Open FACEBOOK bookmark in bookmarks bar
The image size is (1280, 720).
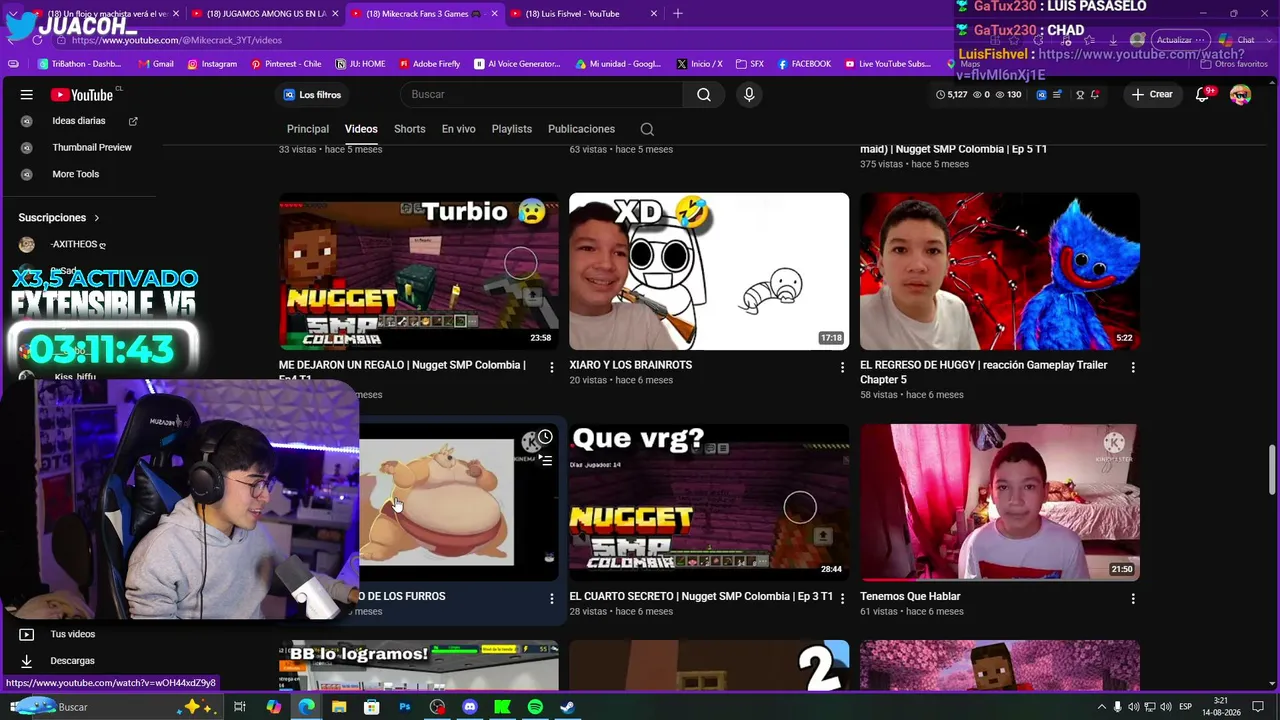click(x=804, y=64)
